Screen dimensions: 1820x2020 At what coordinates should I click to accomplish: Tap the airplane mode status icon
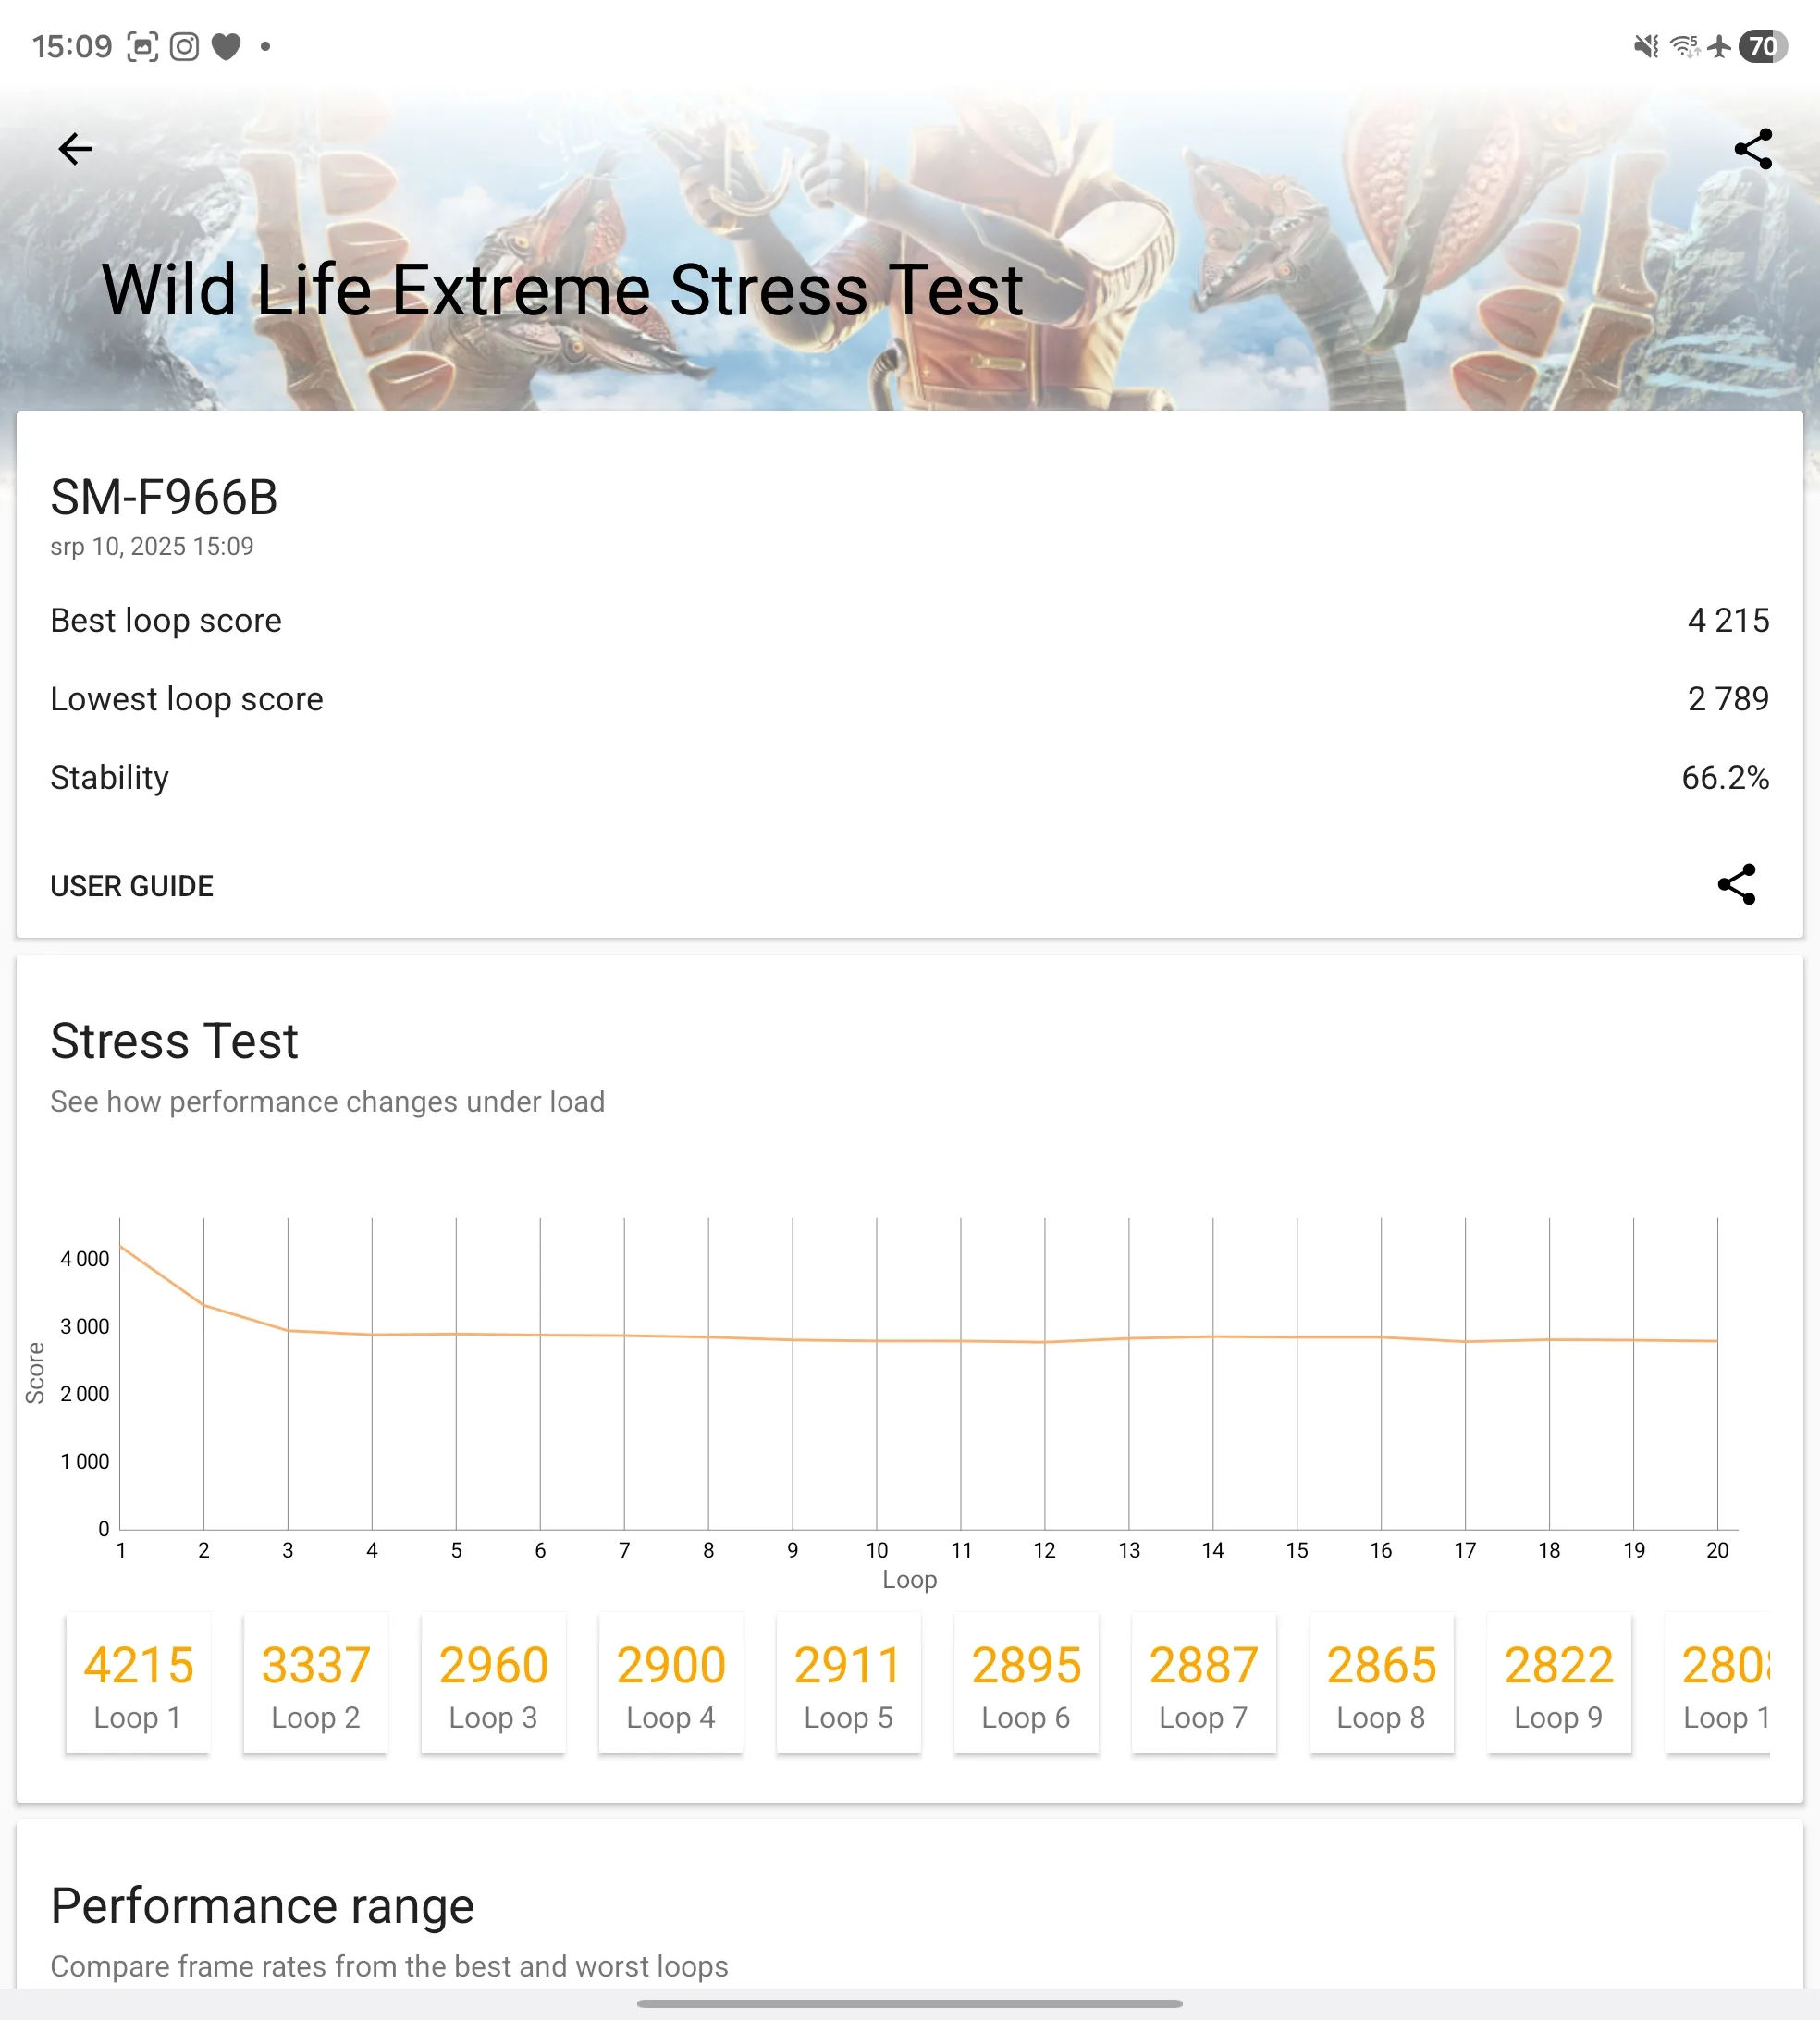(x=1719, y=47)
